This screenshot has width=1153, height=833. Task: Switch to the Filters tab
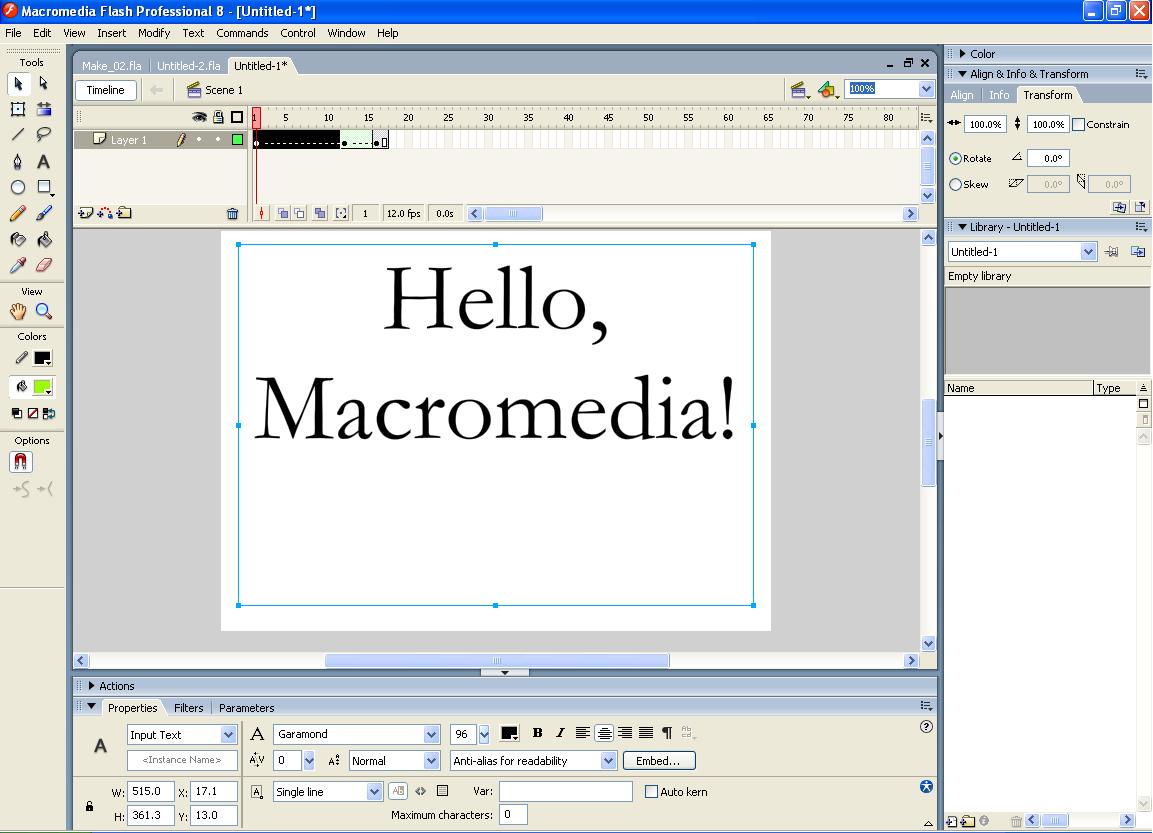coord(188,708)
